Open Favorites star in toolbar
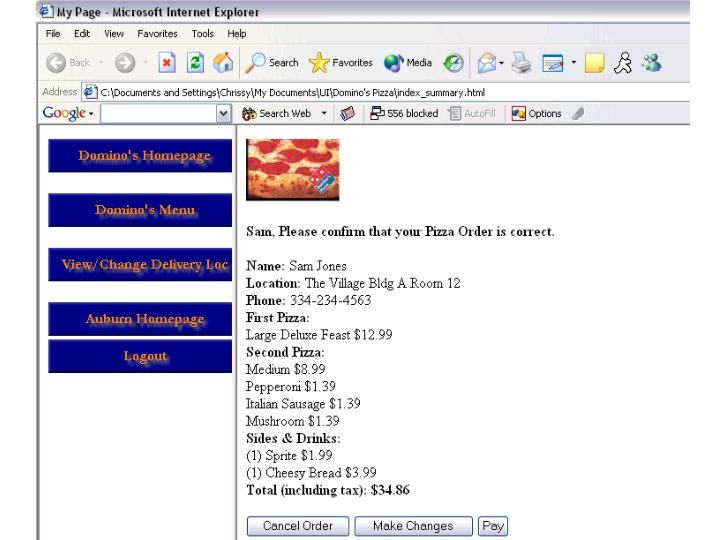720x540 pixels. pos(341,62)
